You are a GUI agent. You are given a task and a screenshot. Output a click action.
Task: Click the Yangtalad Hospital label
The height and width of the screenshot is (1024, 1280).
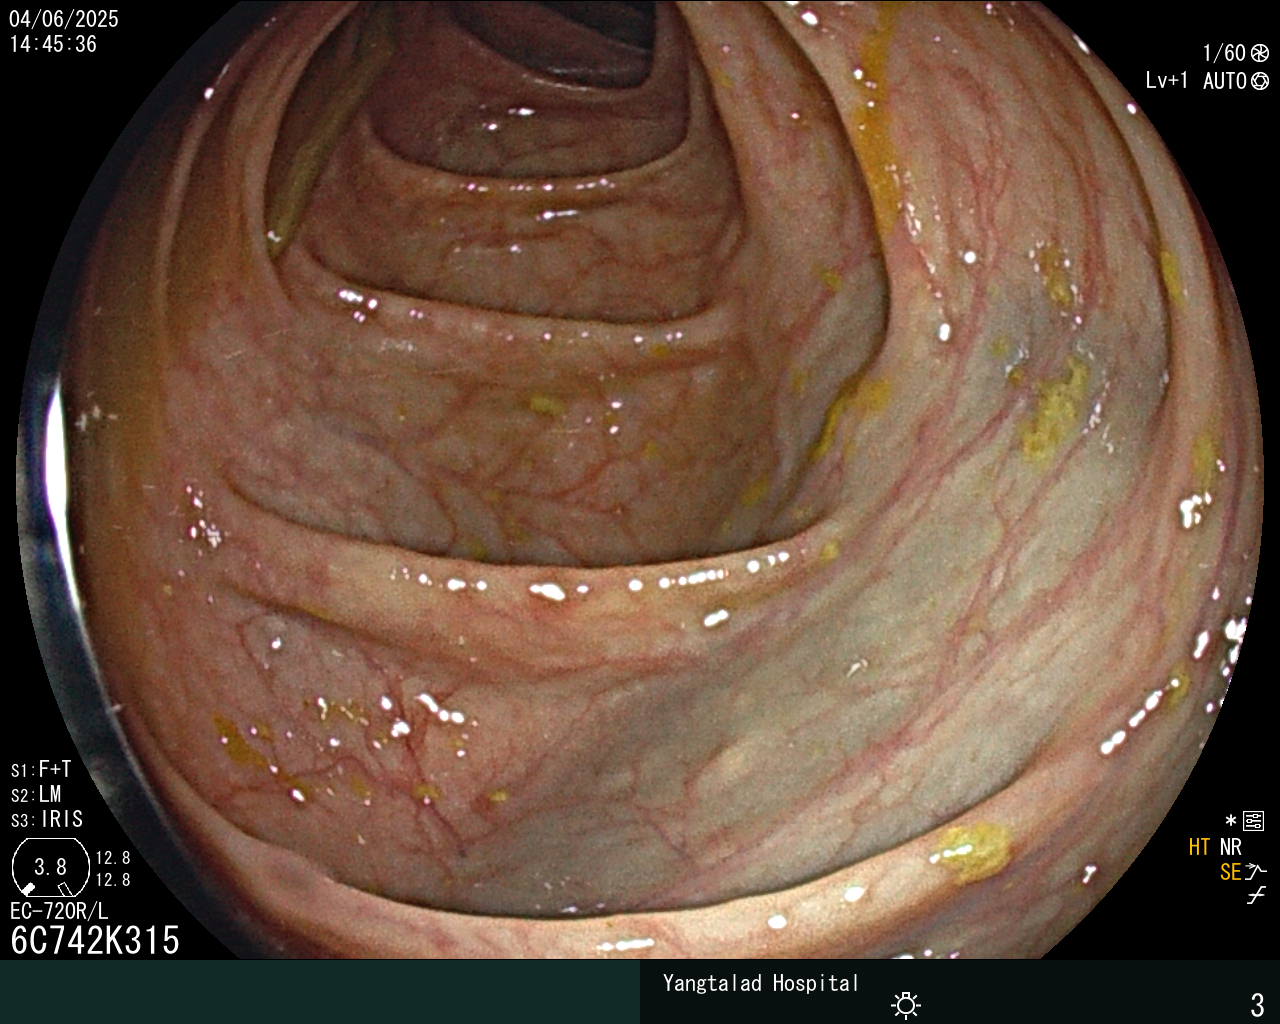pos(761,983)
